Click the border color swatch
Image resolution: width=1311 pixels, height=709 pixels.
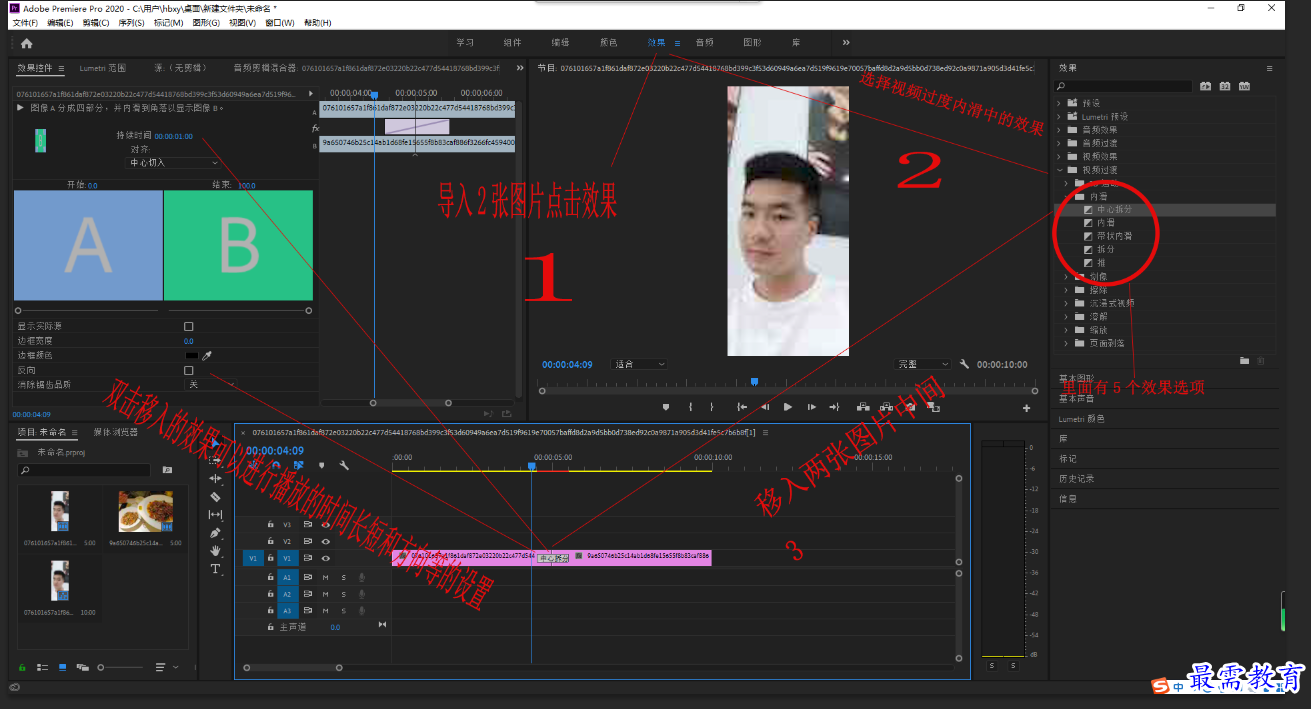click(191, 355)
